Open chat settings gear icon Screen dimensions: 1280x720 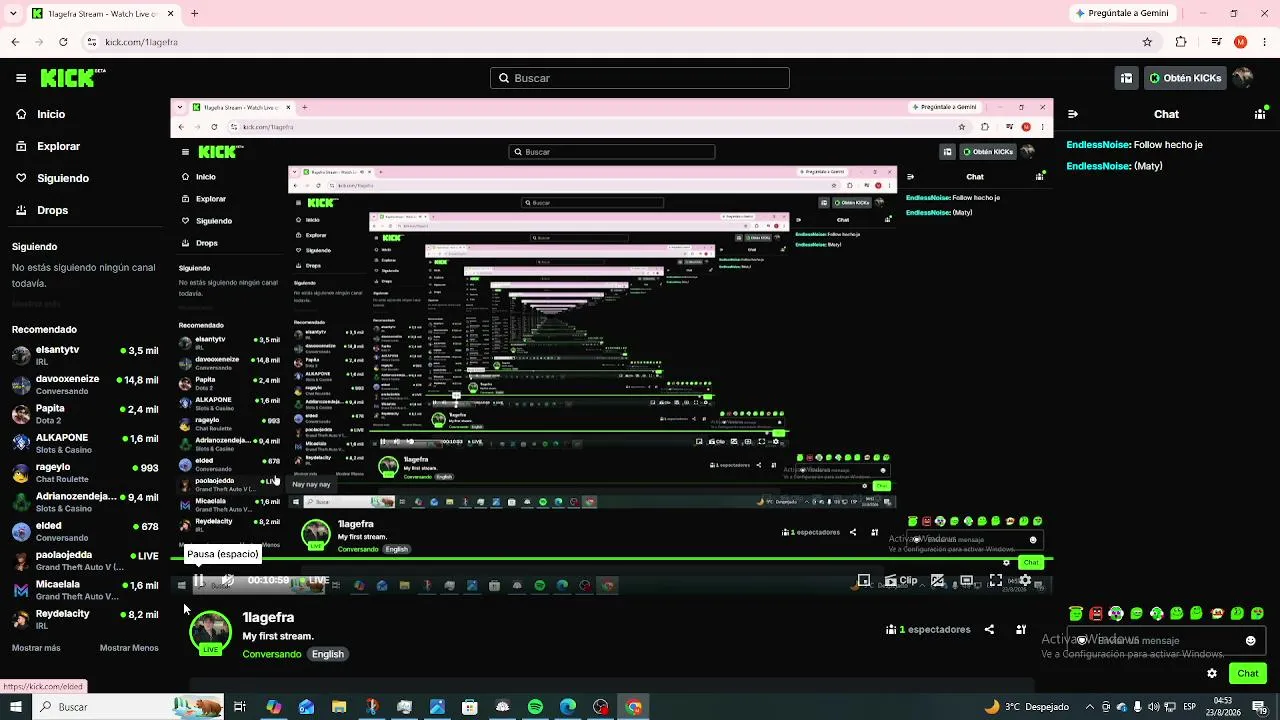click(1212, 673)
